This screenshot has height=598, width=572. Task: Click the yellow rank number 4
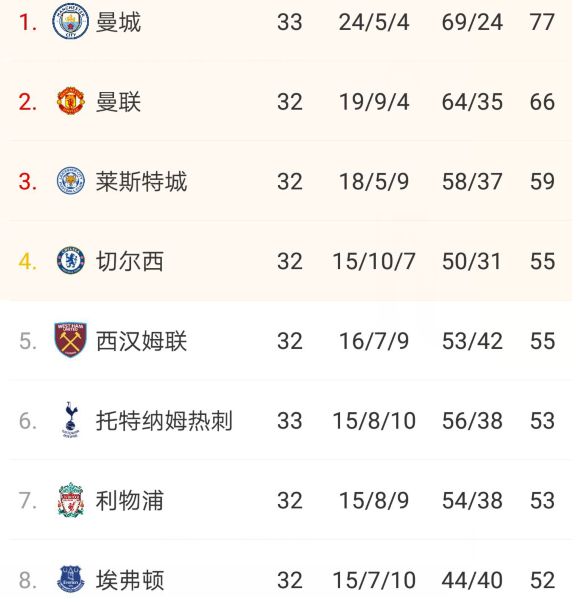click(28, 262)
